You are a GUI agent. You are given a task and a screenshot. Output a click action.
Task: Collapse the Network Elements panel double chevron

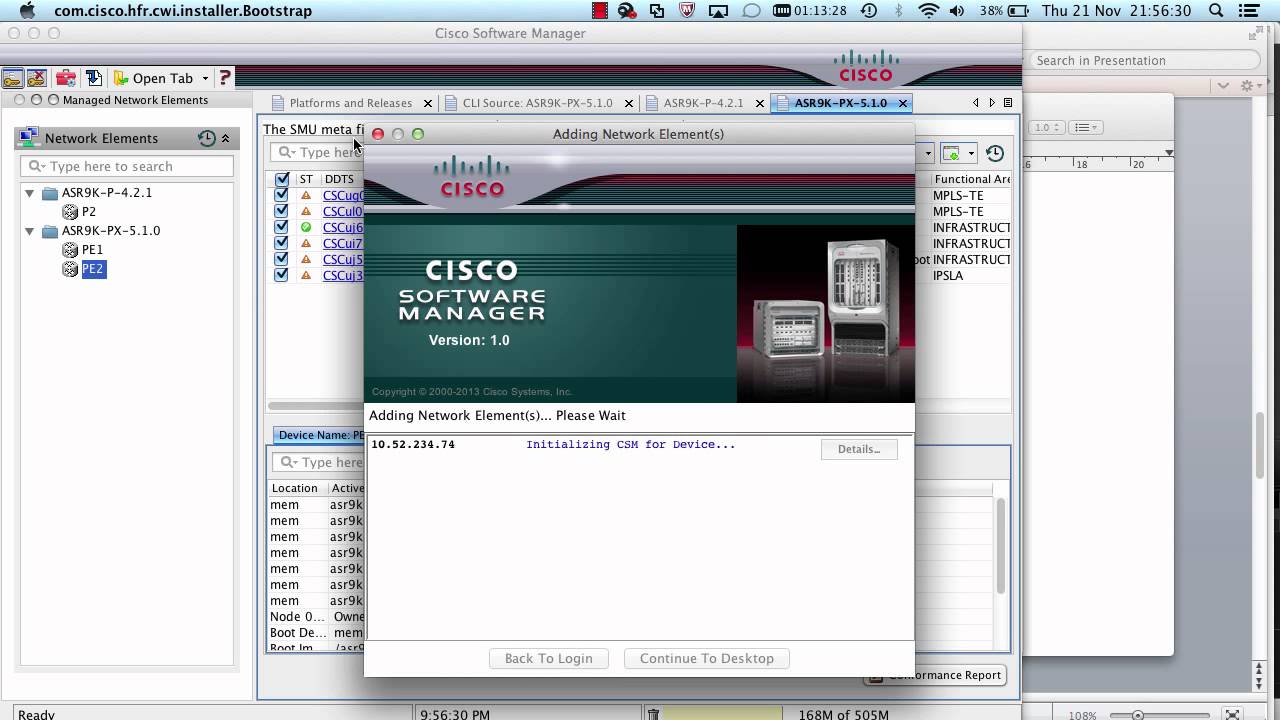pos(225,138)
